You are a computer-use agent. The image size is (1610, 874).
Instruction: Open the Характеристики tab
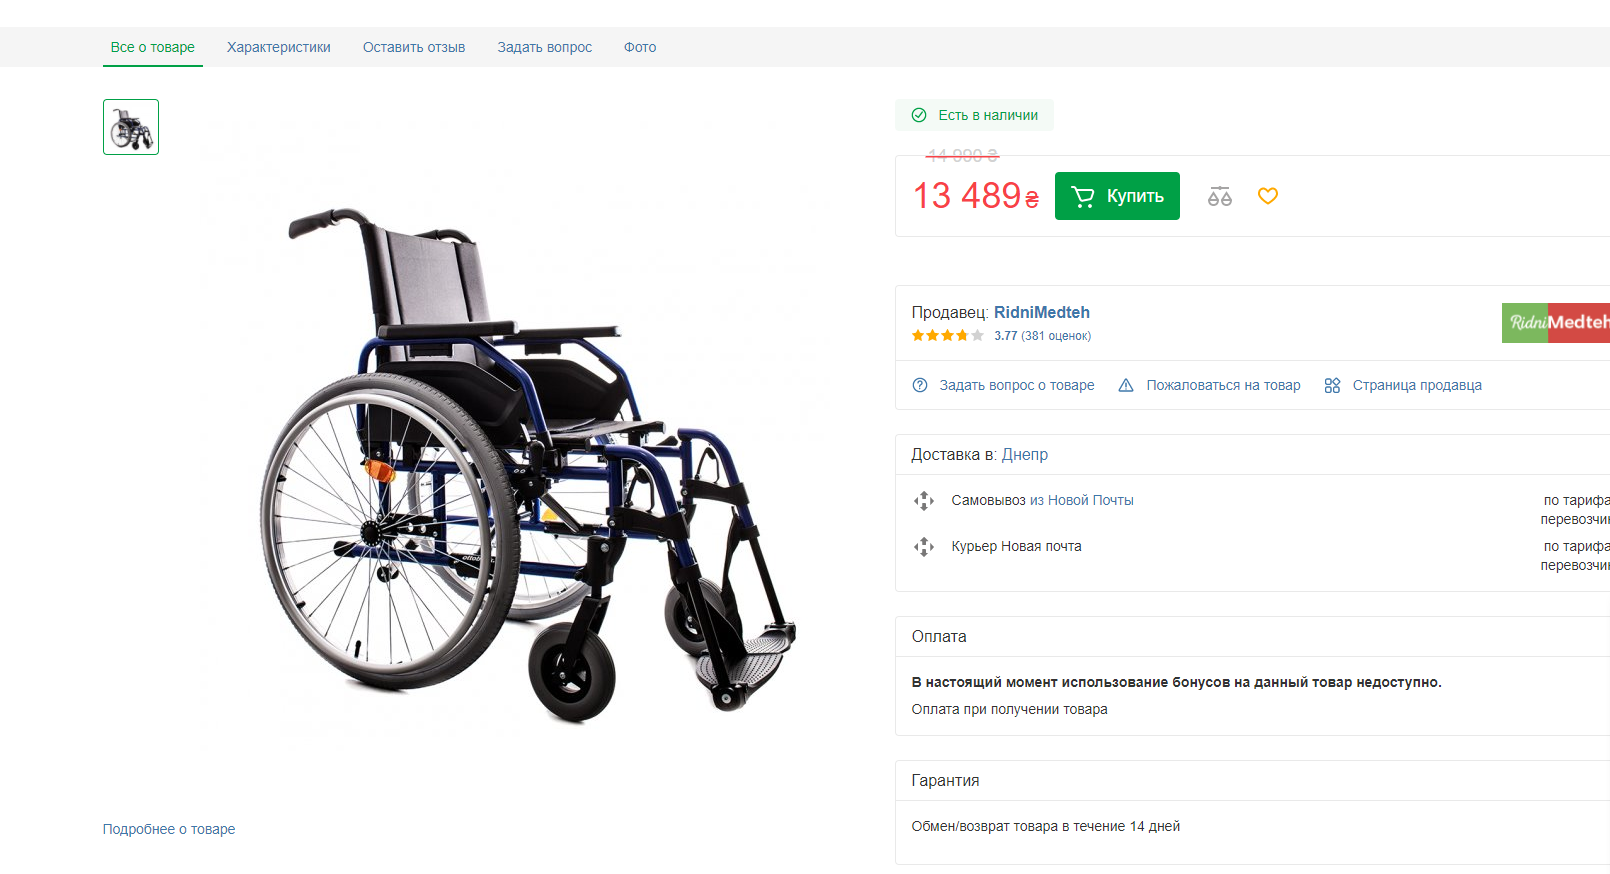279,47
